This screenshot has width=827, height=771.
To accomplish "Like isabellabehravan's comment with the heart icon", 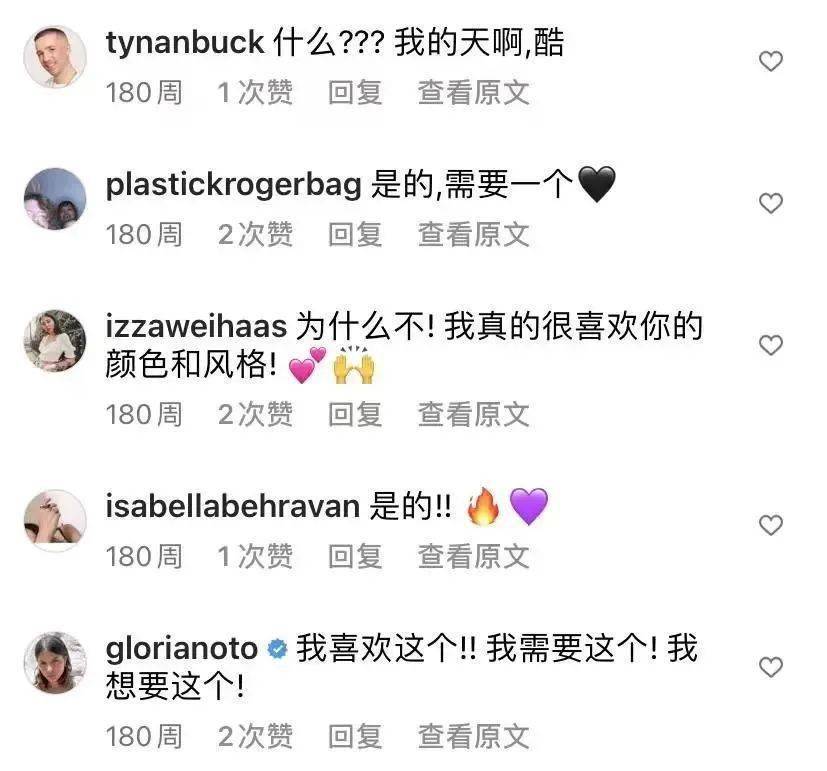I will 771,525.
